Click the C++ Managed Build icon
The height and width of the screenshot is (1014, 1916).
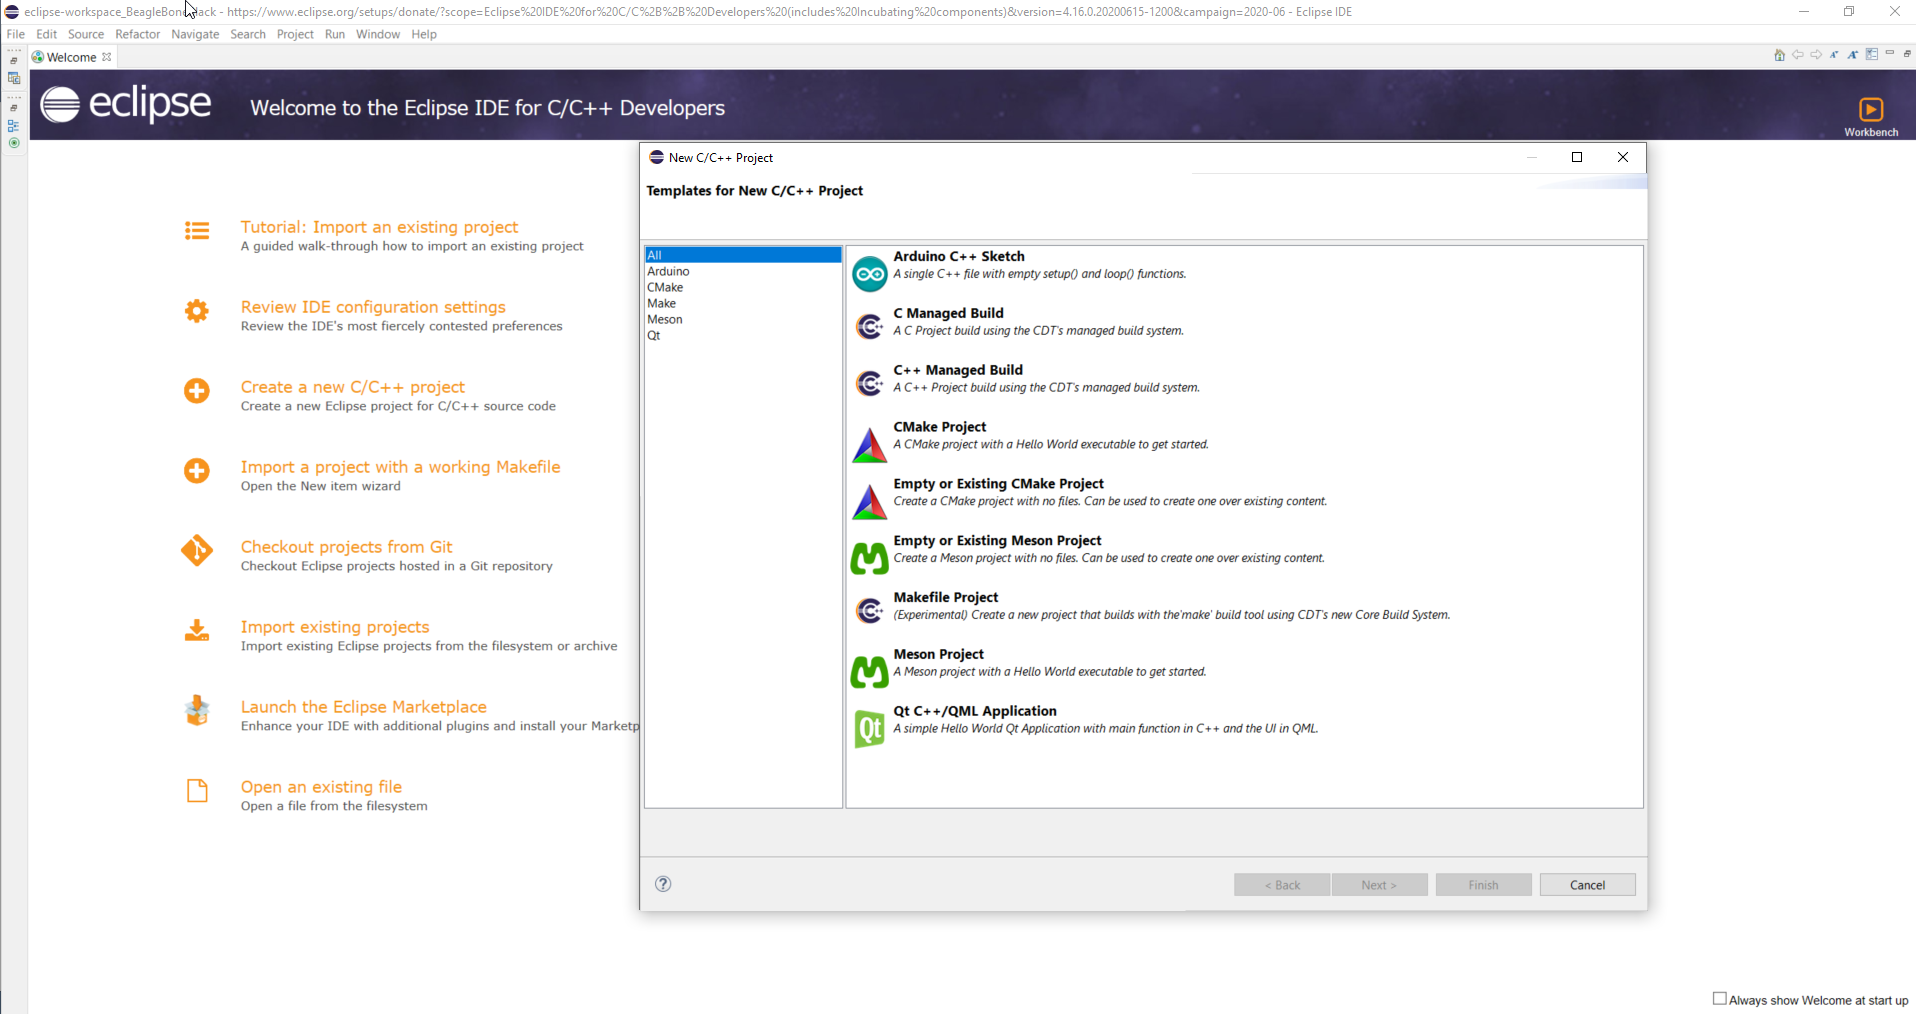(869, 383)
